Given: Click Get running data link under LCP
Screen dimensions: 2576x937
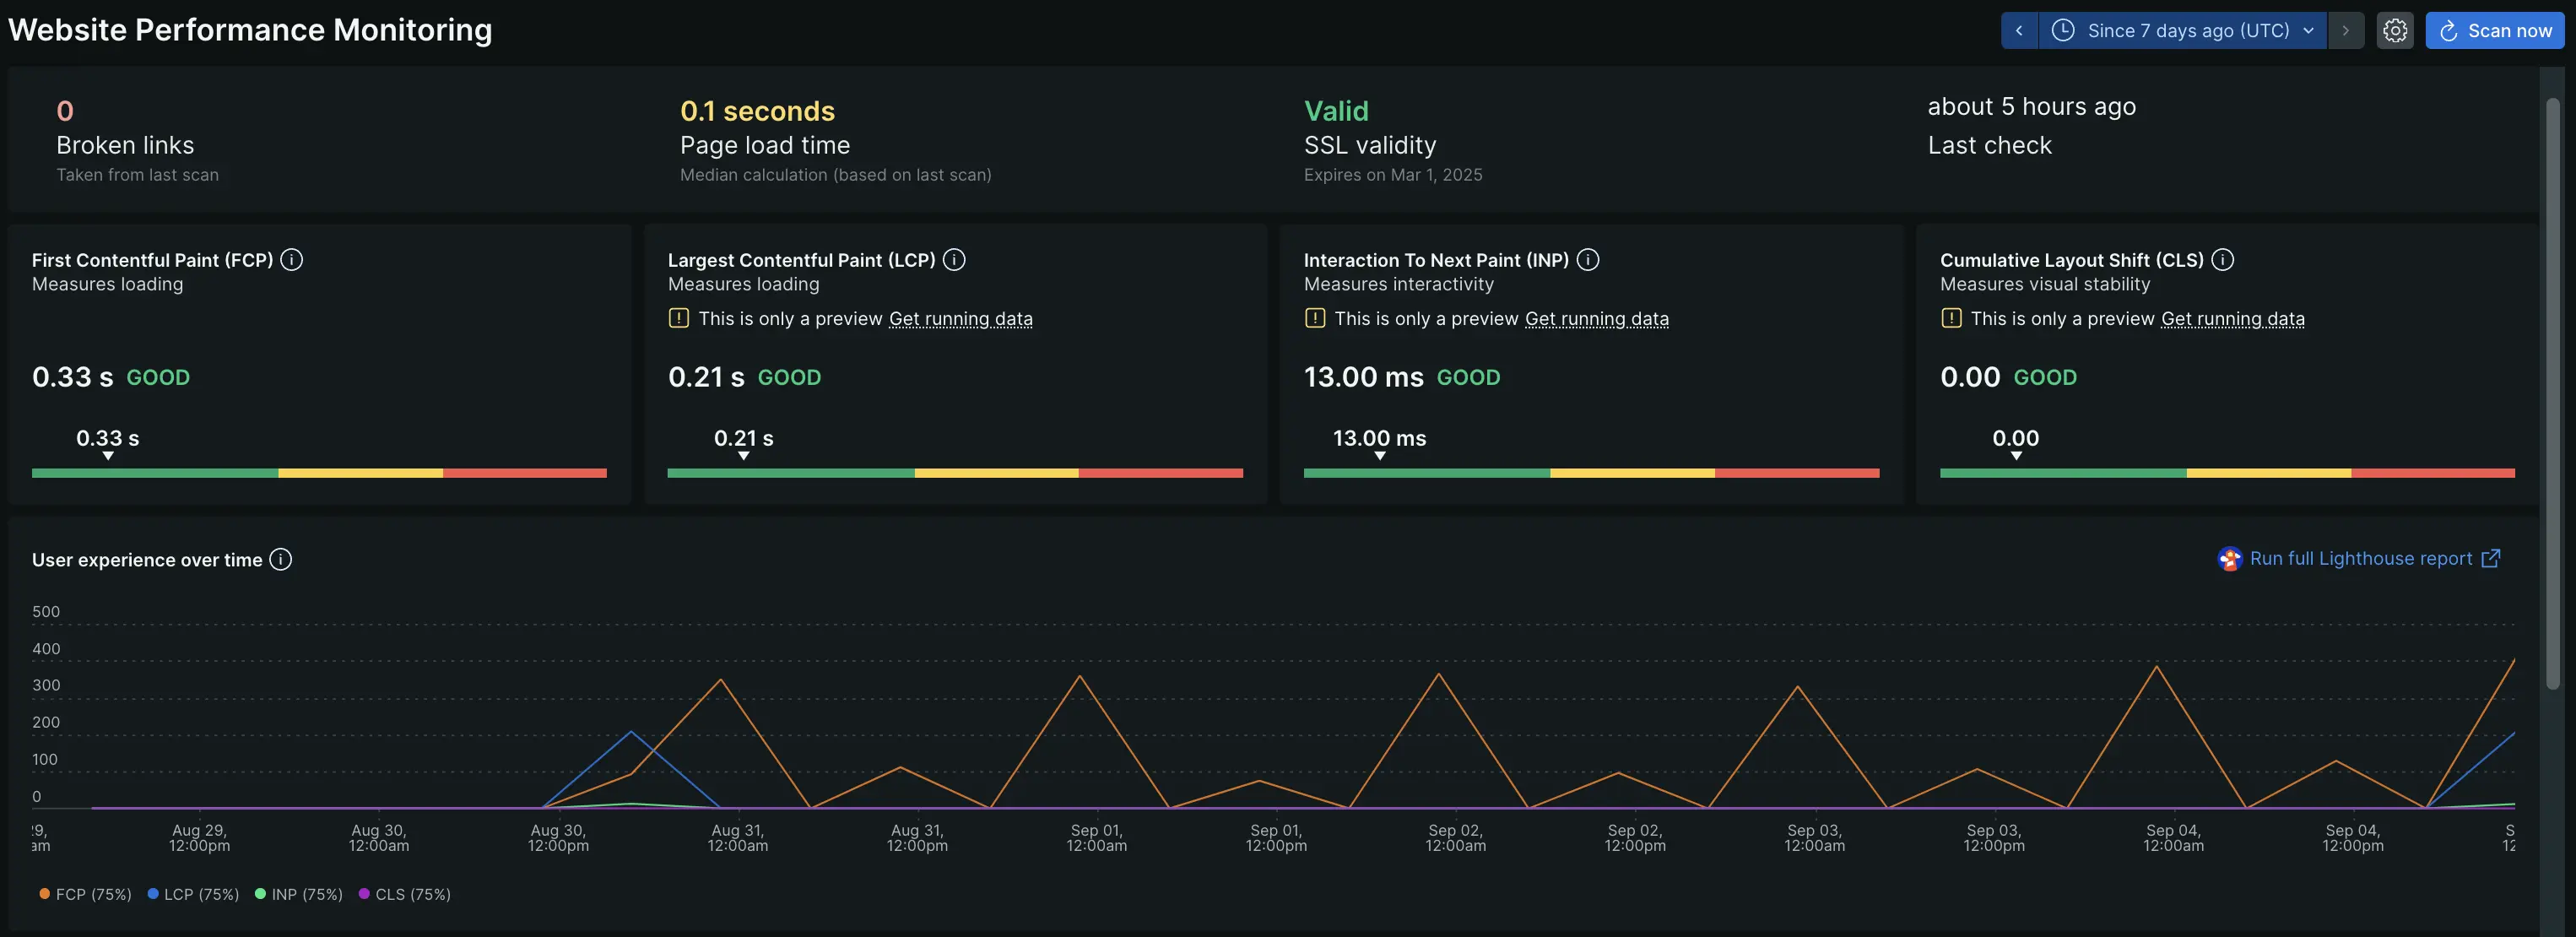Looking at the screenshot, I should [x=960, y=319].
